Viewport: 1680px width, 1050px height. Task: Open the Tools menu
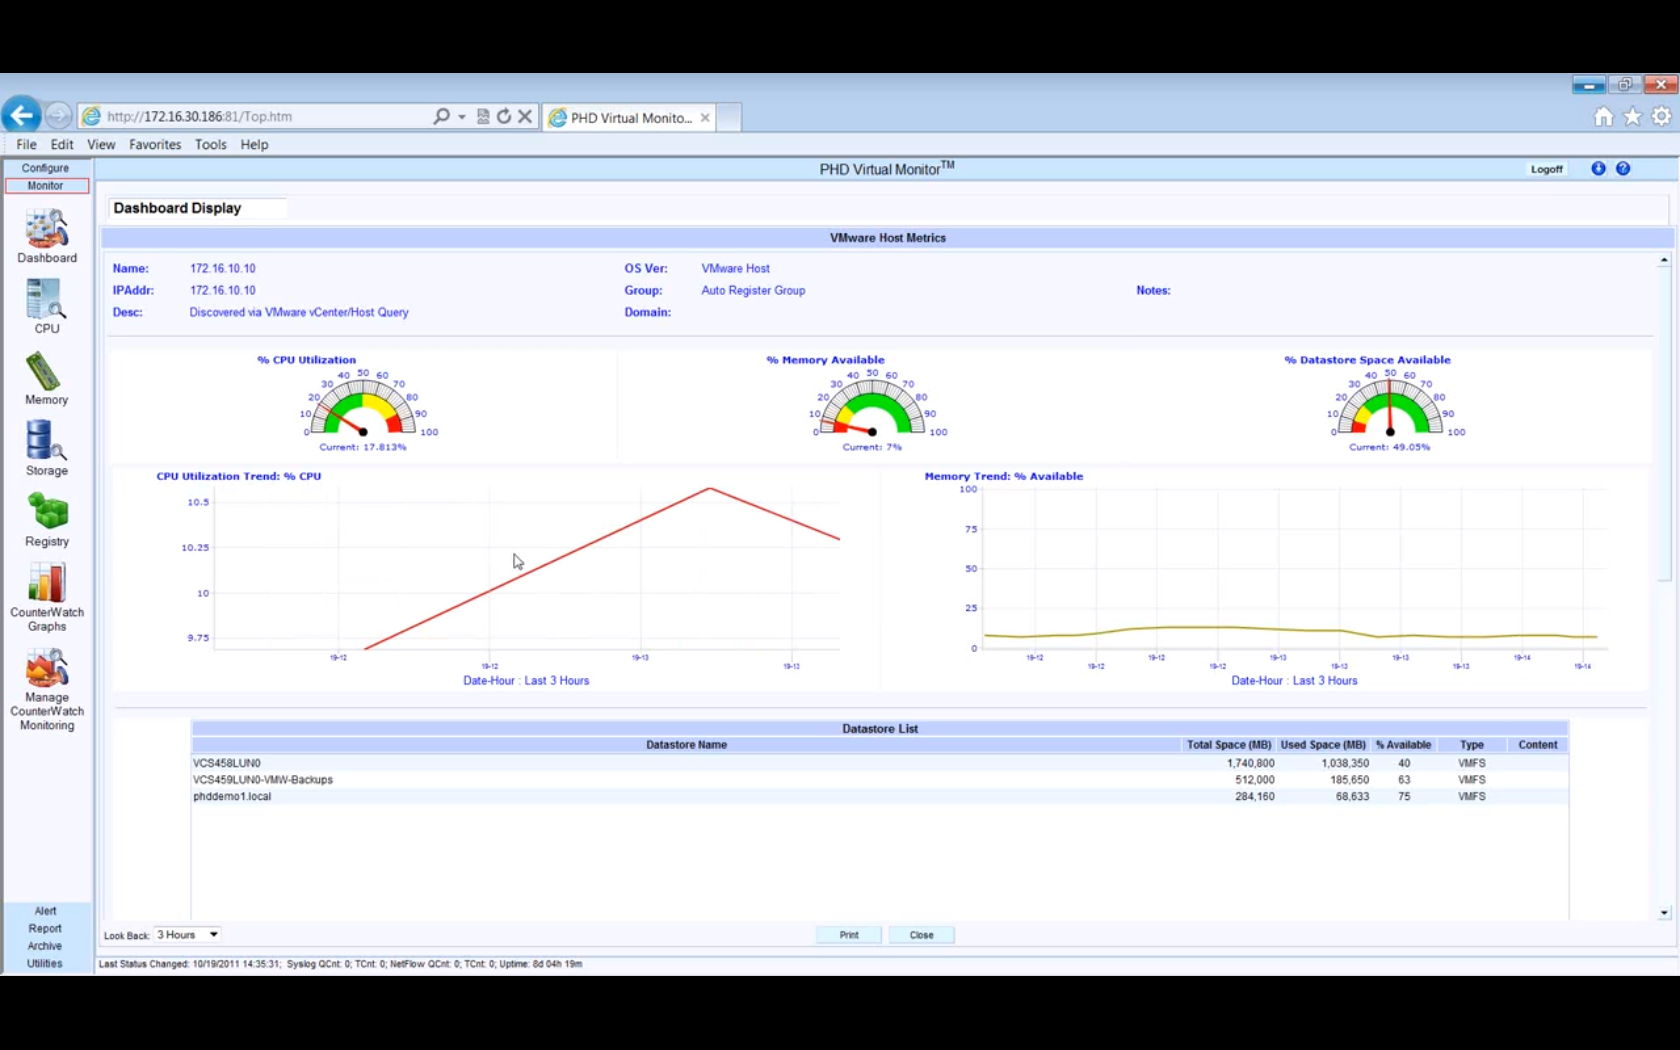pyautogui.click(x=210, y=144)
